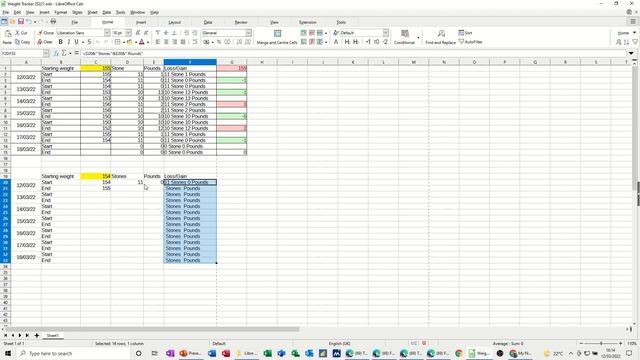Toggle centre horizontally alignment
The image size is (640, 360).
point(166,42)
